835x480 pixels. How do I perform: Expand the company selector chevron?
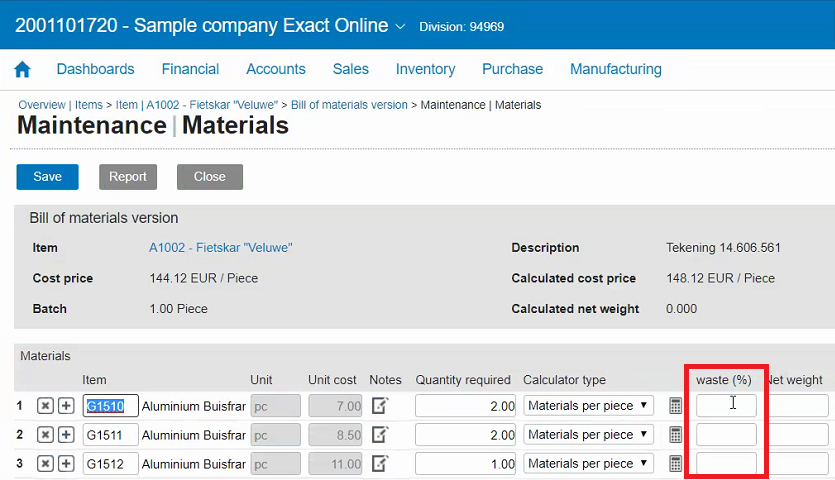point(400,27)
